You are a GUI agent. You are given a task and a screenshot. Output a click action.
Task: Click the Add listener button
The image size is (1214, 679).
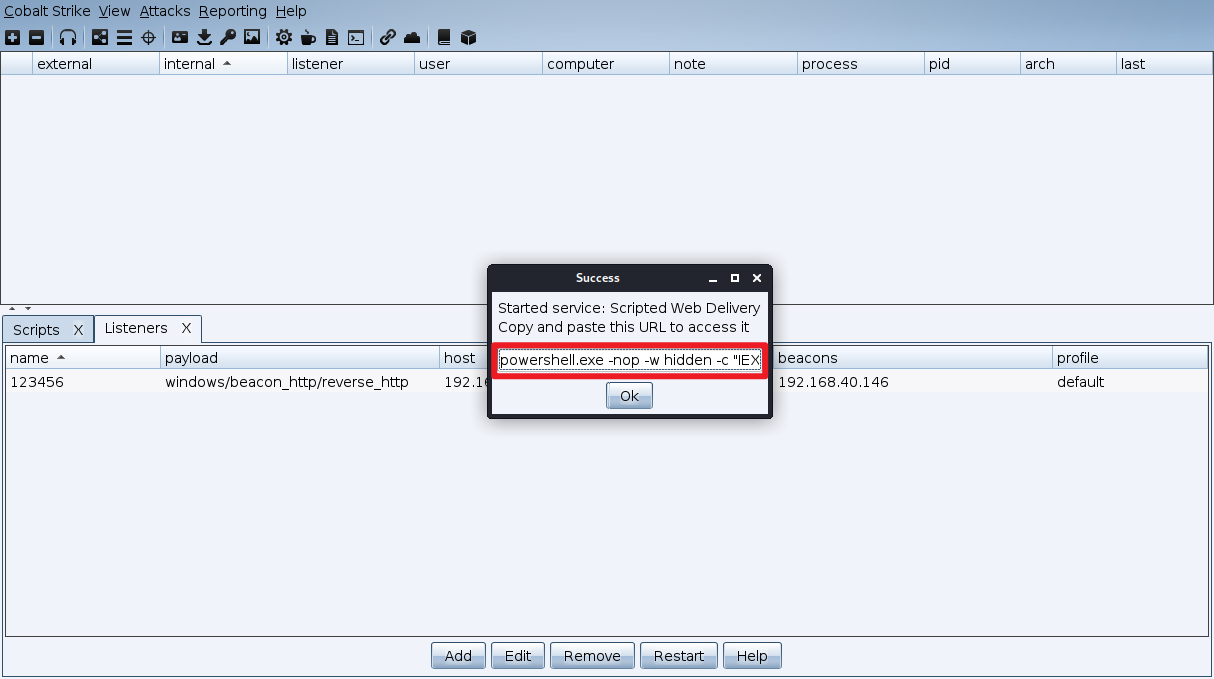458,656
